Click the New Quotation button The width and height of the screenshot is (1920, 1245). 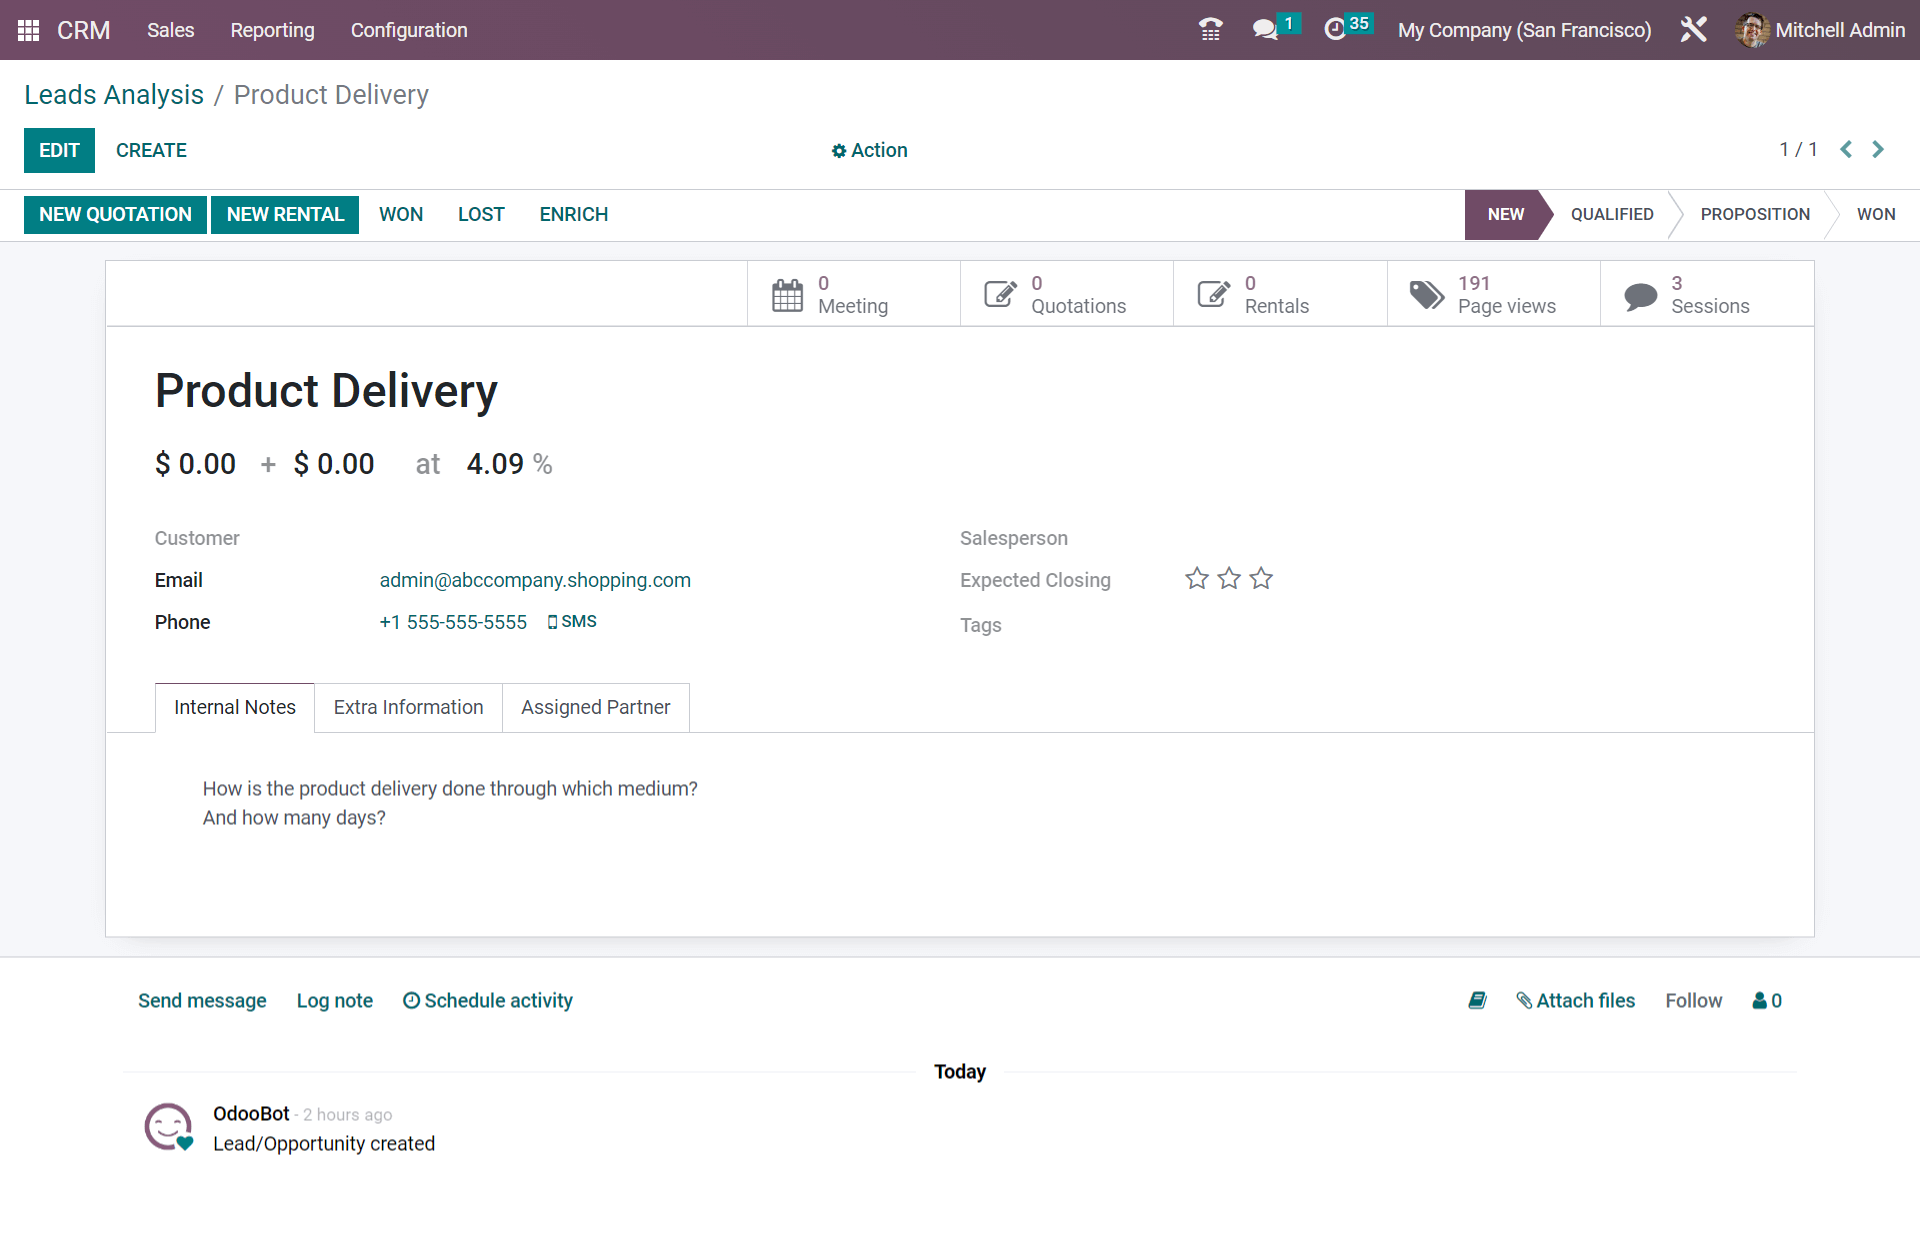(x=115, y=214)
